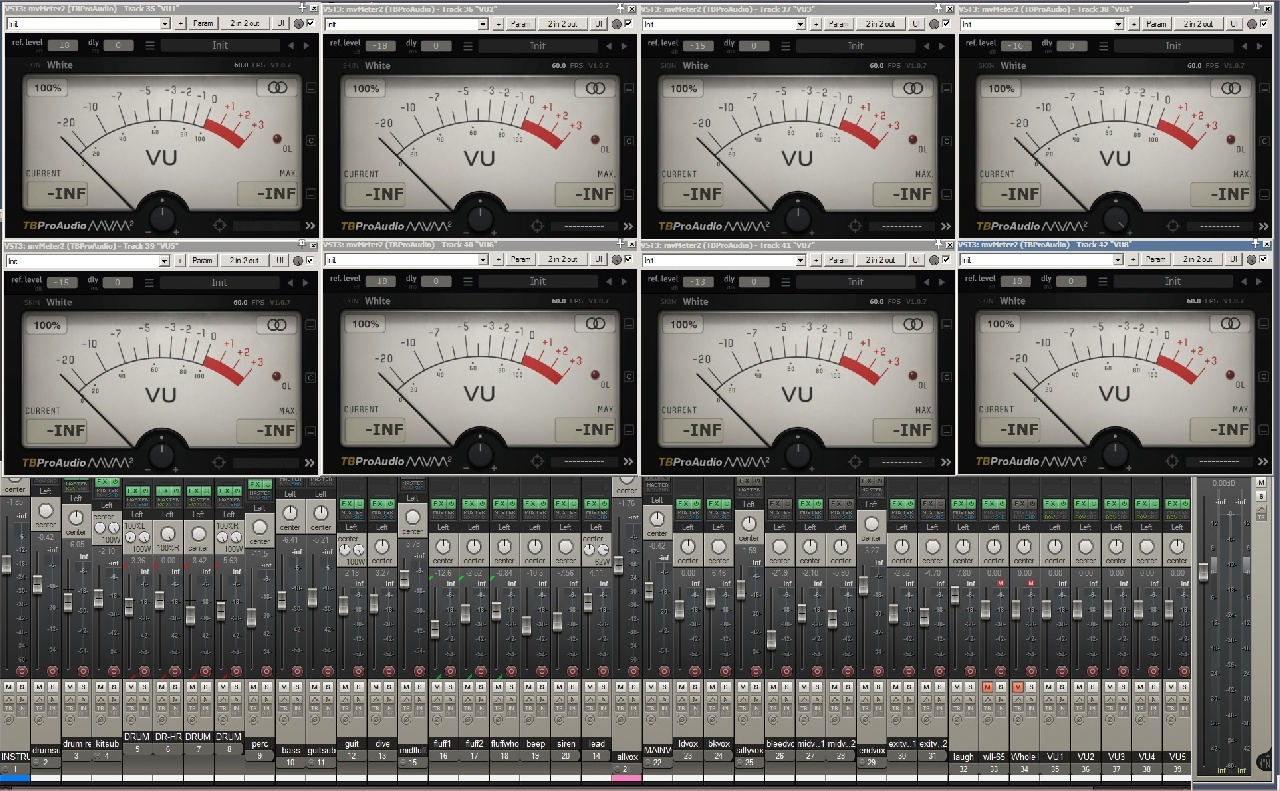The image size is (1280, 791).
Task: Unmute the will-95 track
Action: pos(987,687)
